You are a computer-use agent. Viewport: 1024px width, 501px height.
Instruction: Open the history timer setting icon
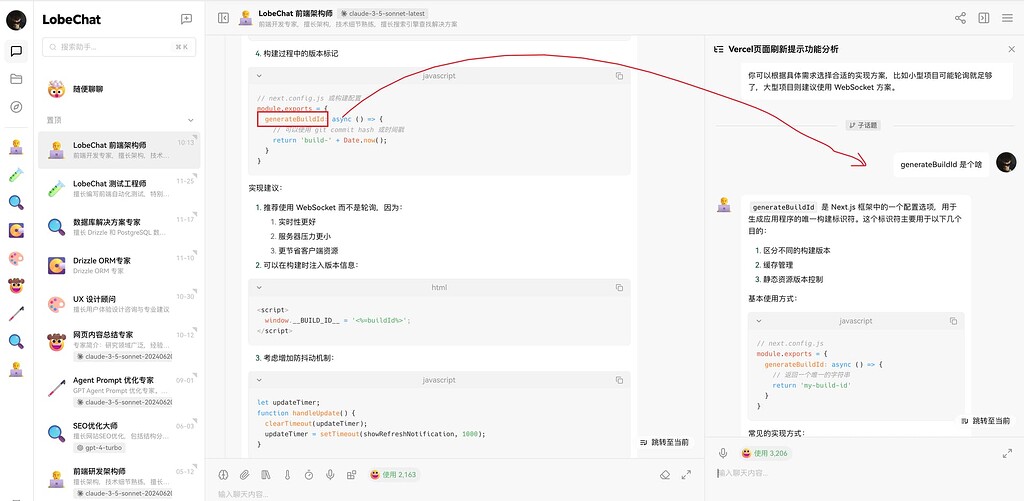(x=309, y=475)
